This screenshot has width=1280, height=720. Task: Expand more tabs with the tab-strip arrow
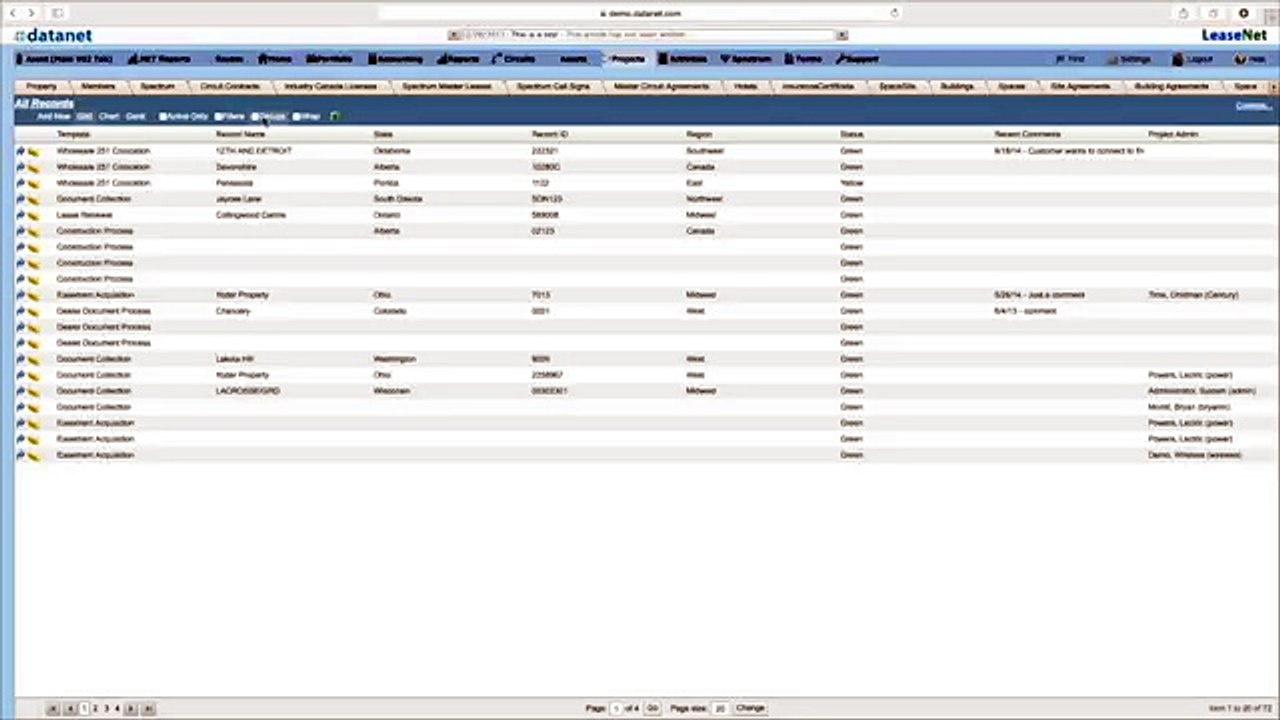tap(1273, 87)
